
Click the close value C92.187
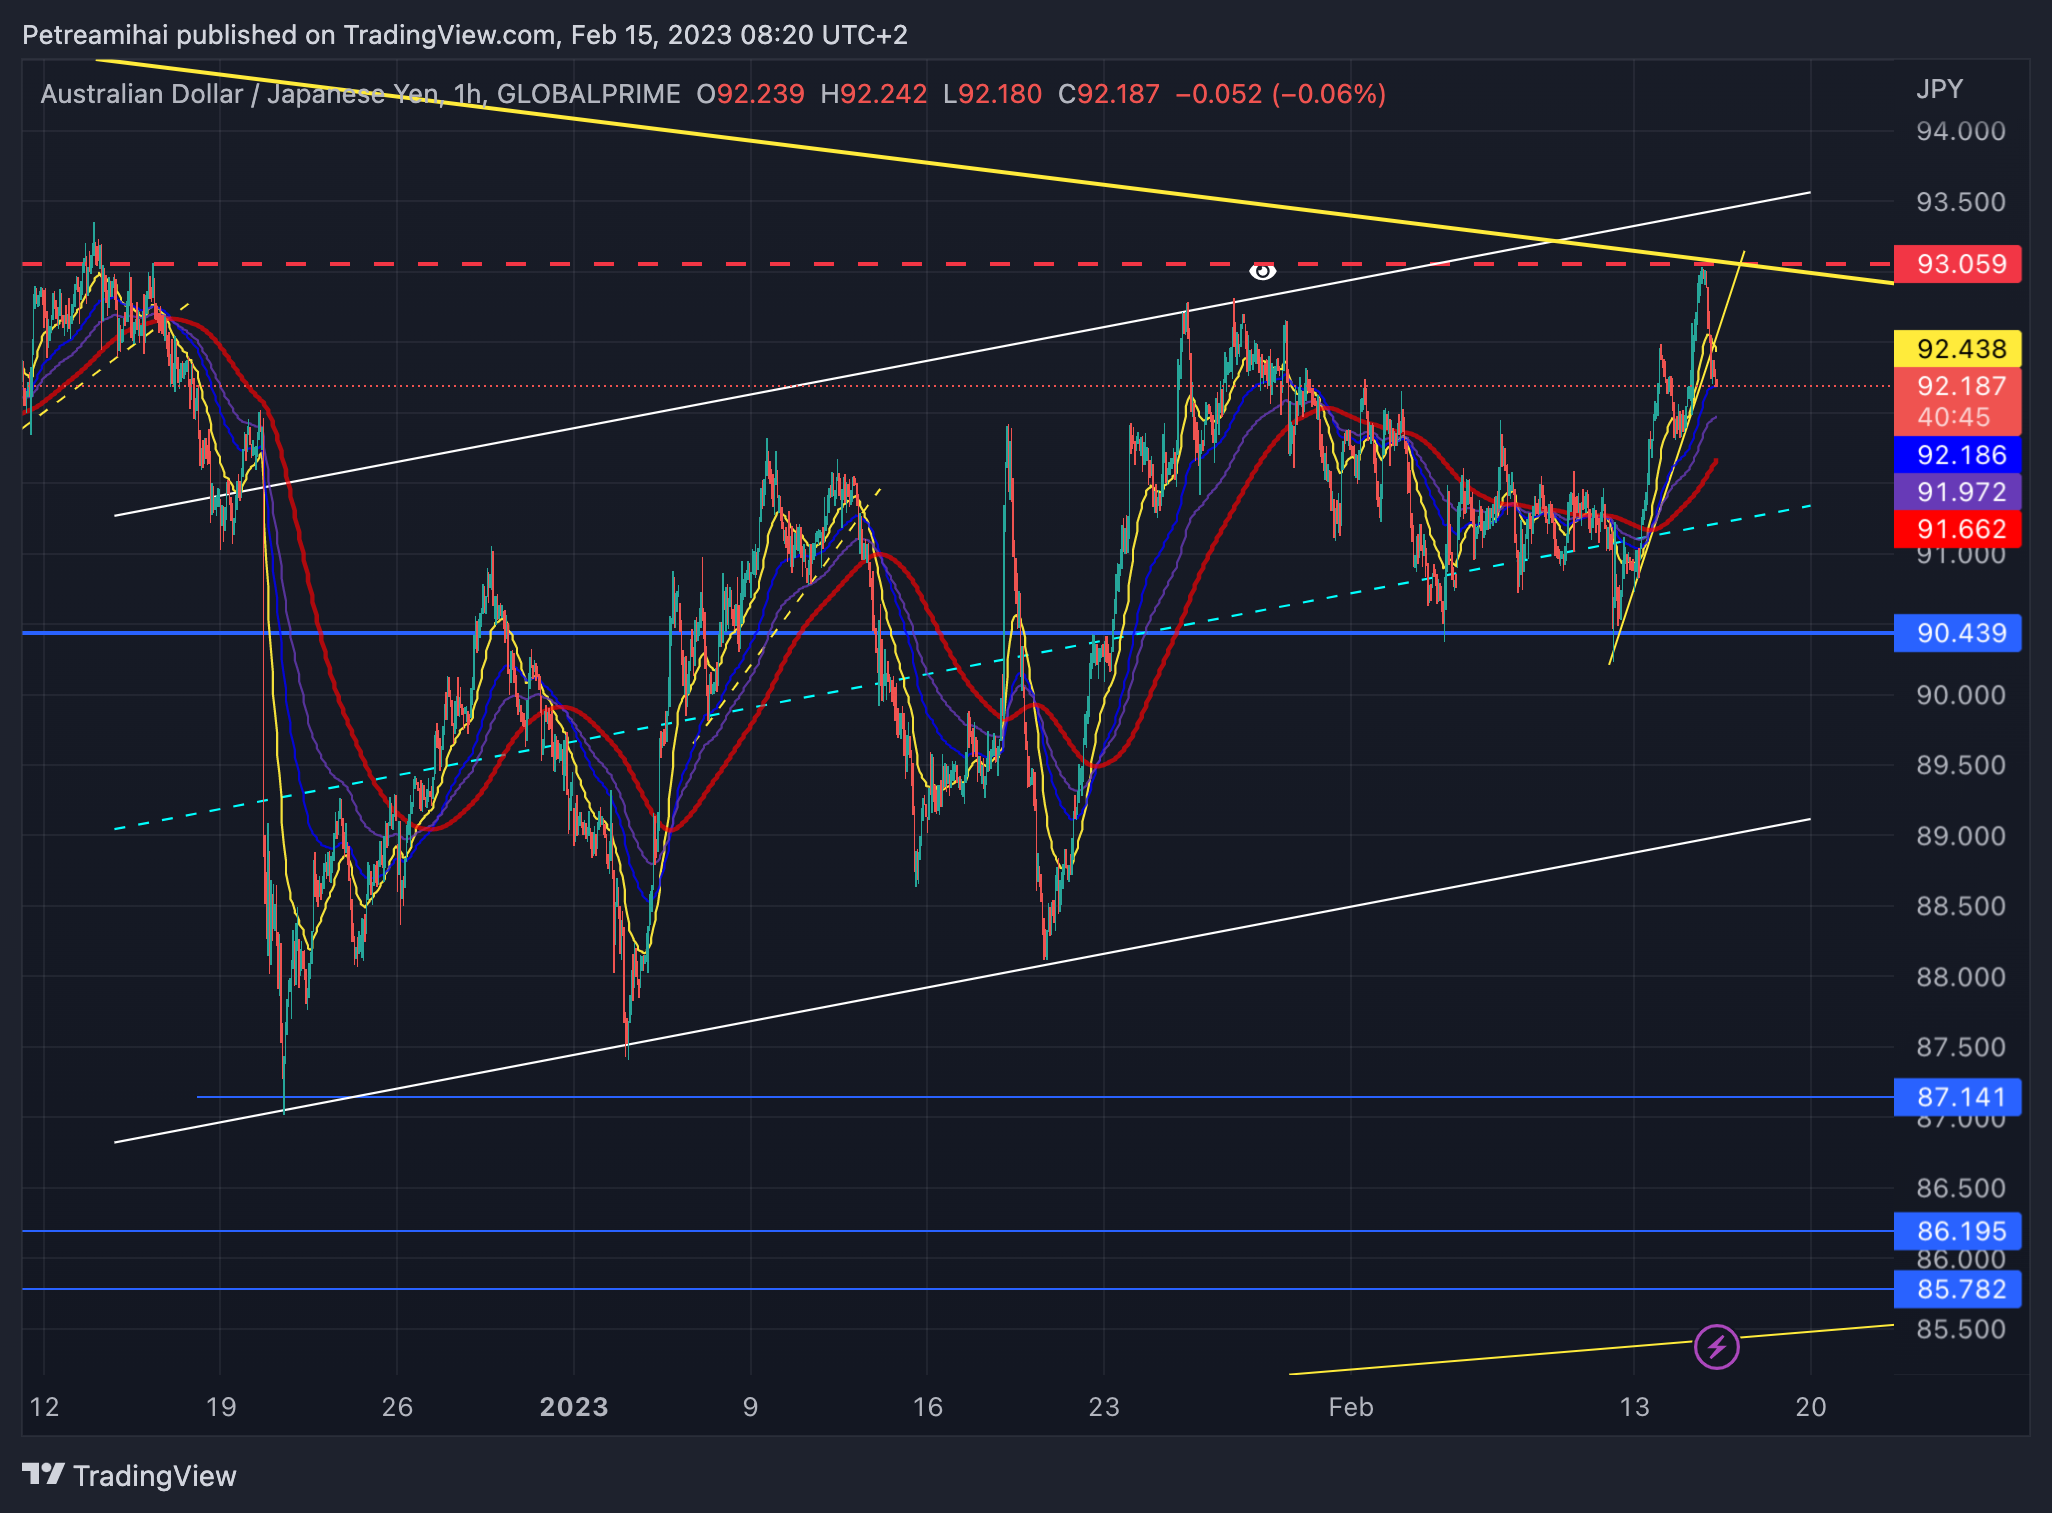tap(1108, 94)
